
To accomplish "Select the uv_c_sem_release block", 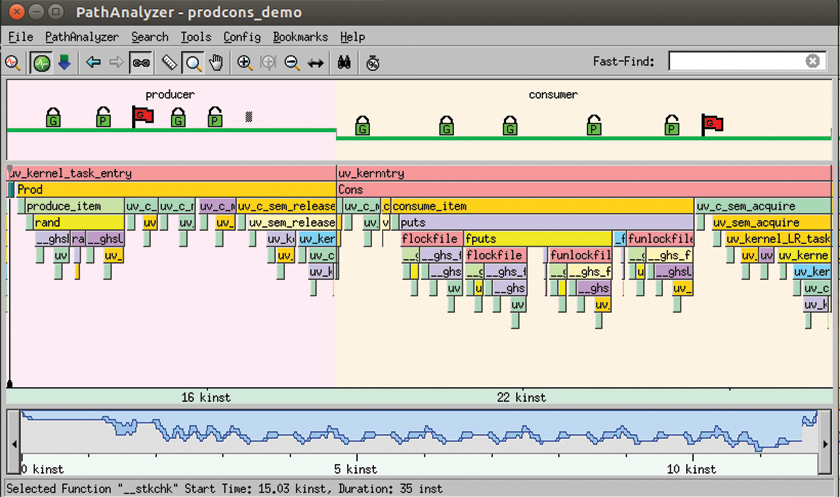I will [286, 206].
